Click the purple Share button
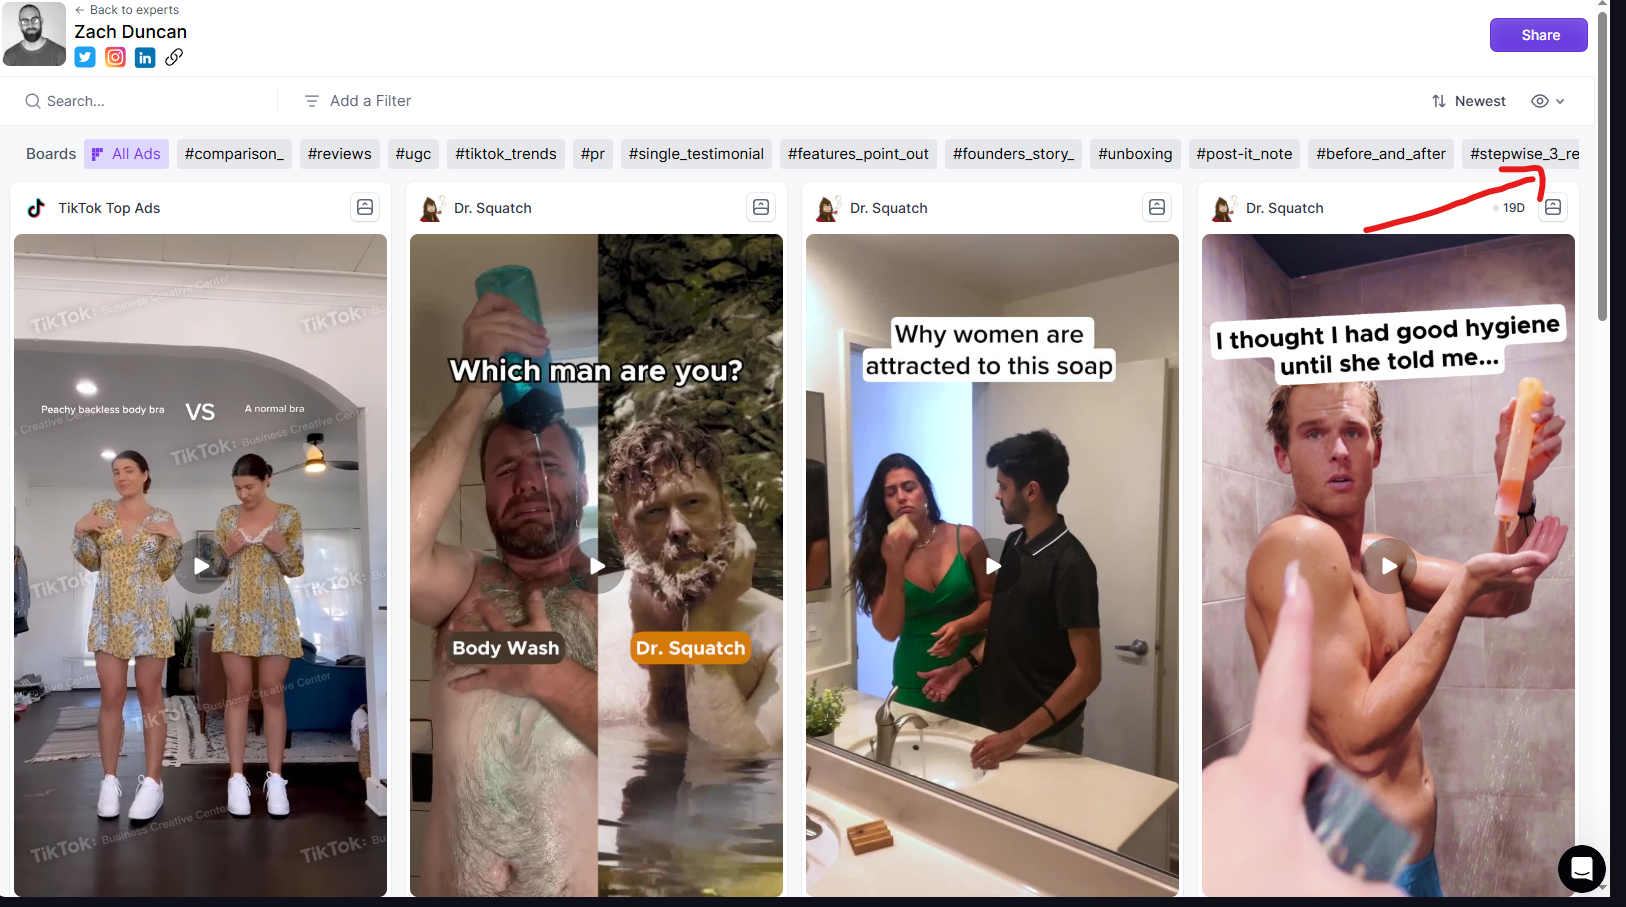The image size is (1626, 907). 1538,35
